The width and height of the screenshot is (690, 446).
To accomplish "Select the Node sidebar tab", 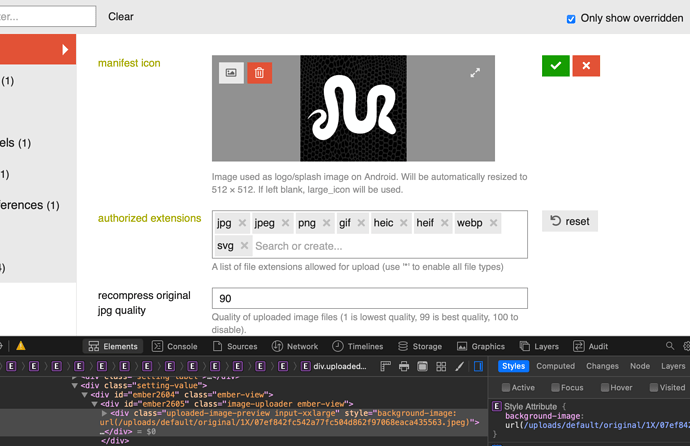I will 640,366.
